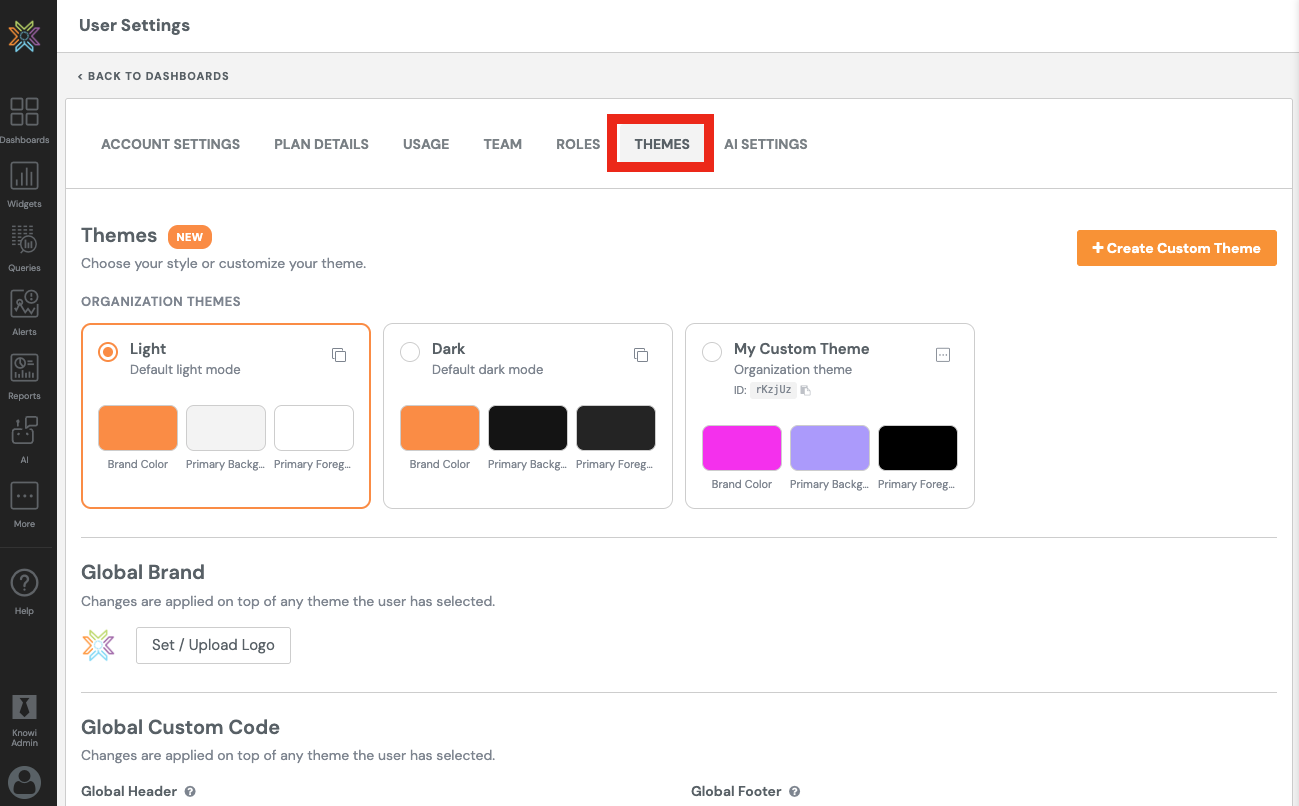This screenshot has width=1299, height=806.
Task: Copy the custom theme ID rKzjUz
Action: pyautogui.click(x=805, y=390)
